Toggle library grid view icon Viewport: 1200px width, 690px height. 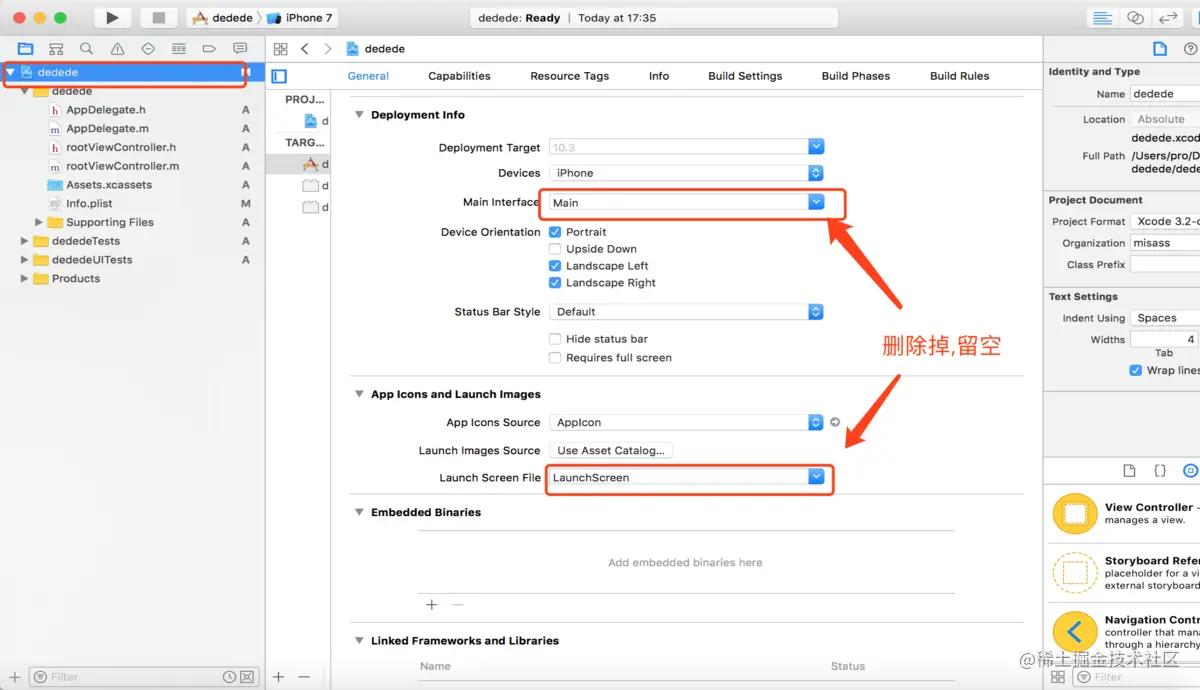[x=1058, y=677]
